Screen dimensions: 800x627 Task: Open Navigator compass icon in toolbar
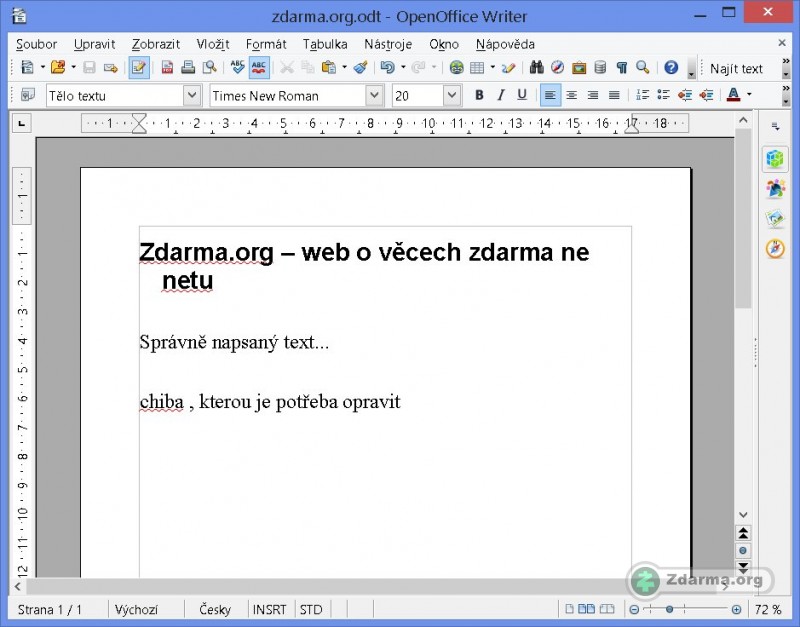[558, 67]
